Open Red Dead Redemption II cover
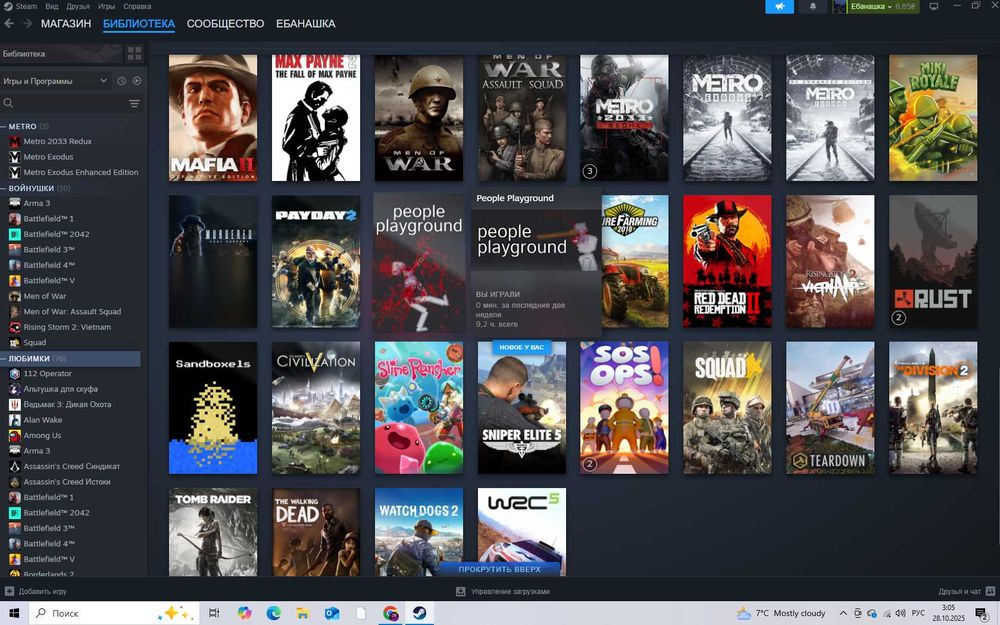The image size is (1000, 625). coord(727,261)
